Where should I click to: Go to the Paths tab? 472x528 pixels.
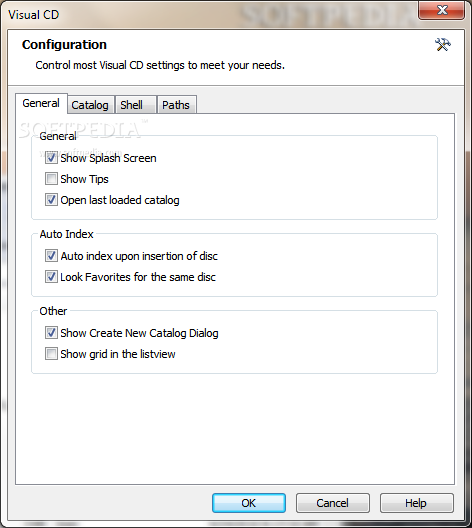point(176,105)
